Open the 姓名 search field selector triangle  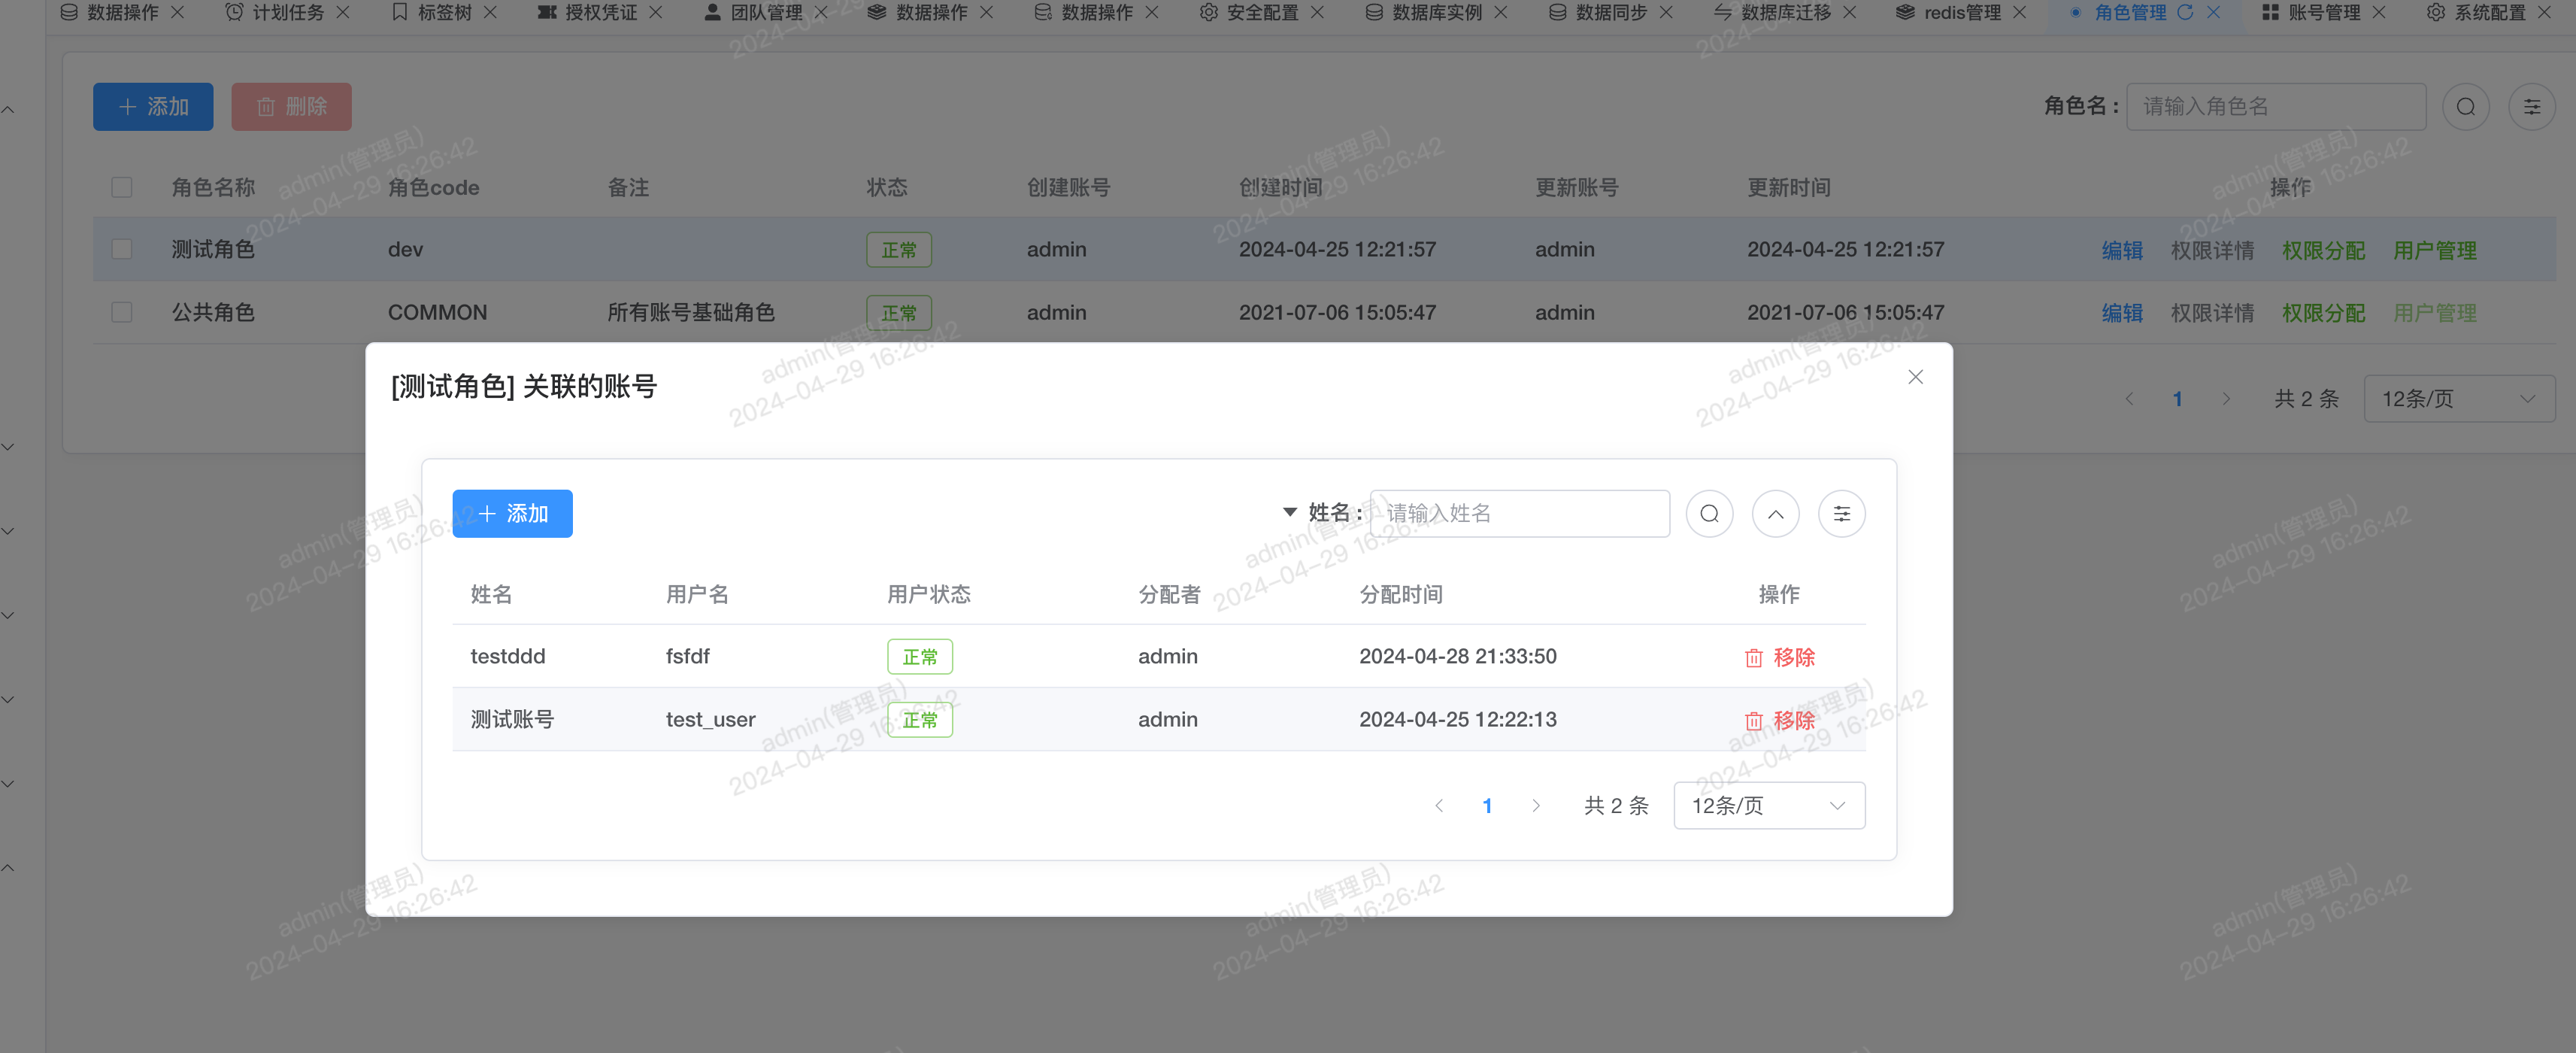(x=1290, y=513)
